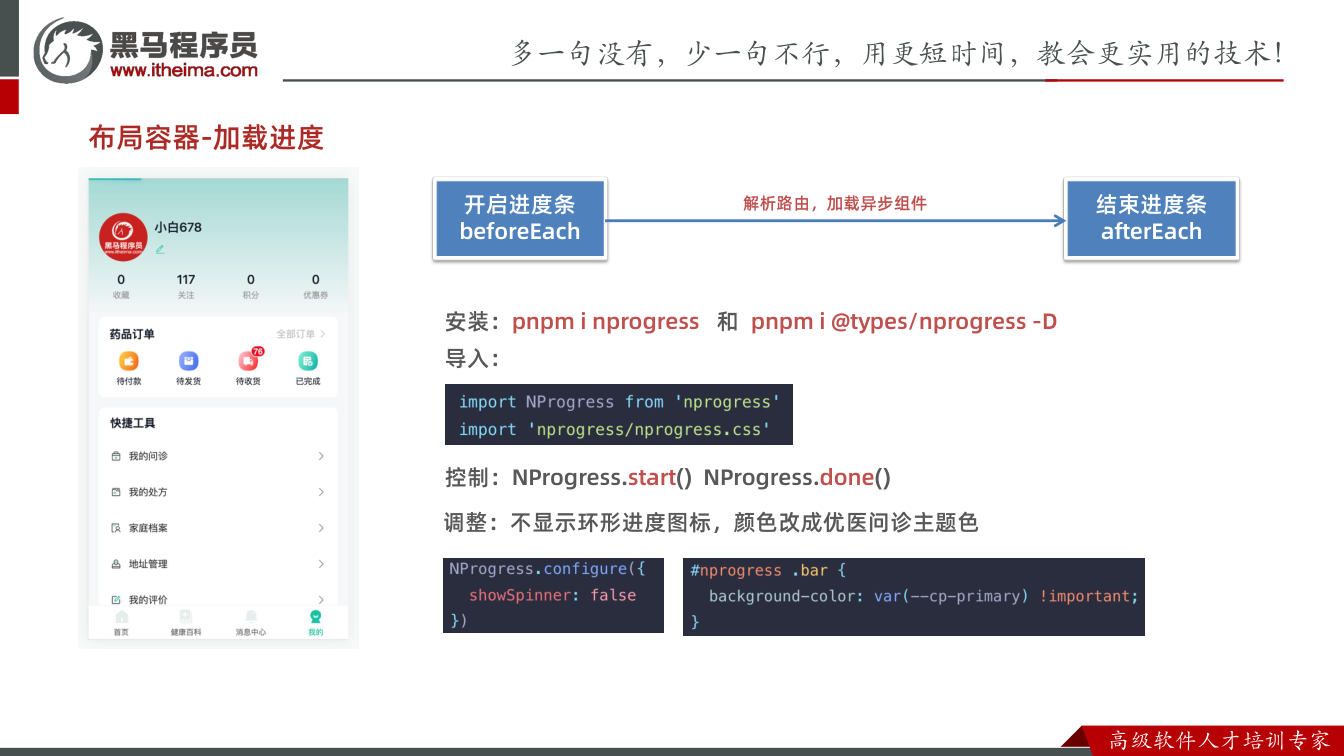Viewport: 1344px width, 756px height.
Task: Click the 地址管理 row icon
Action: [116, 564]
